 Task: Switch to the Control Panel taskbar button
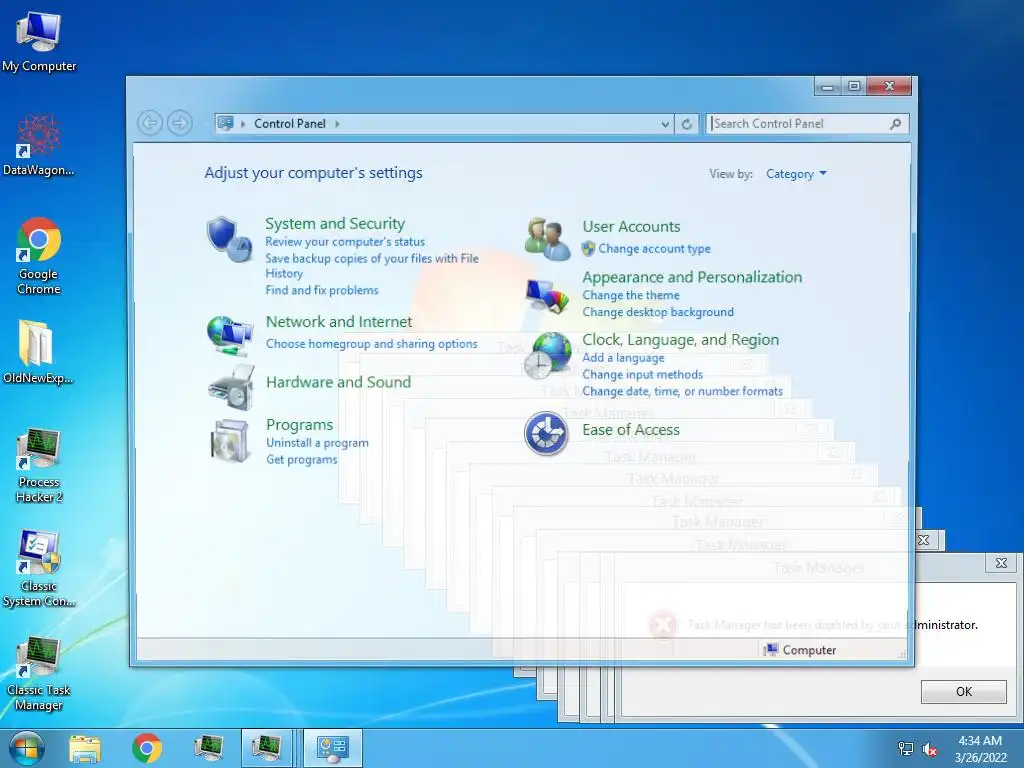tap(332, 748)
